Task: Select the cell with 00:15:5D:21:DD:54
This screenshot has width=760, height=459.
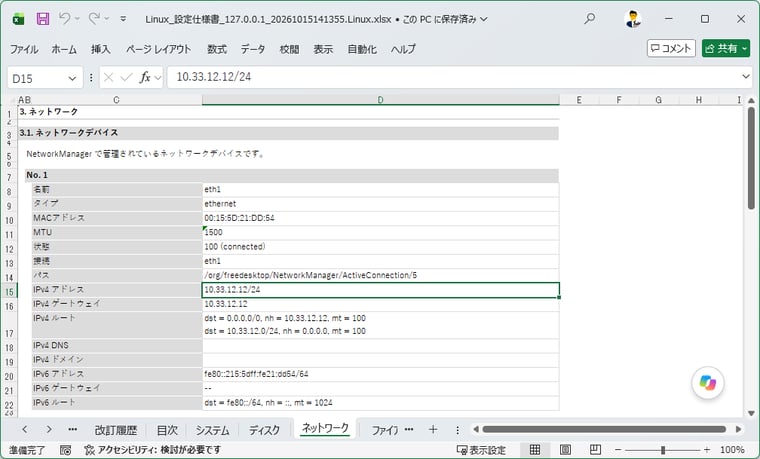Action: (380, 218)
